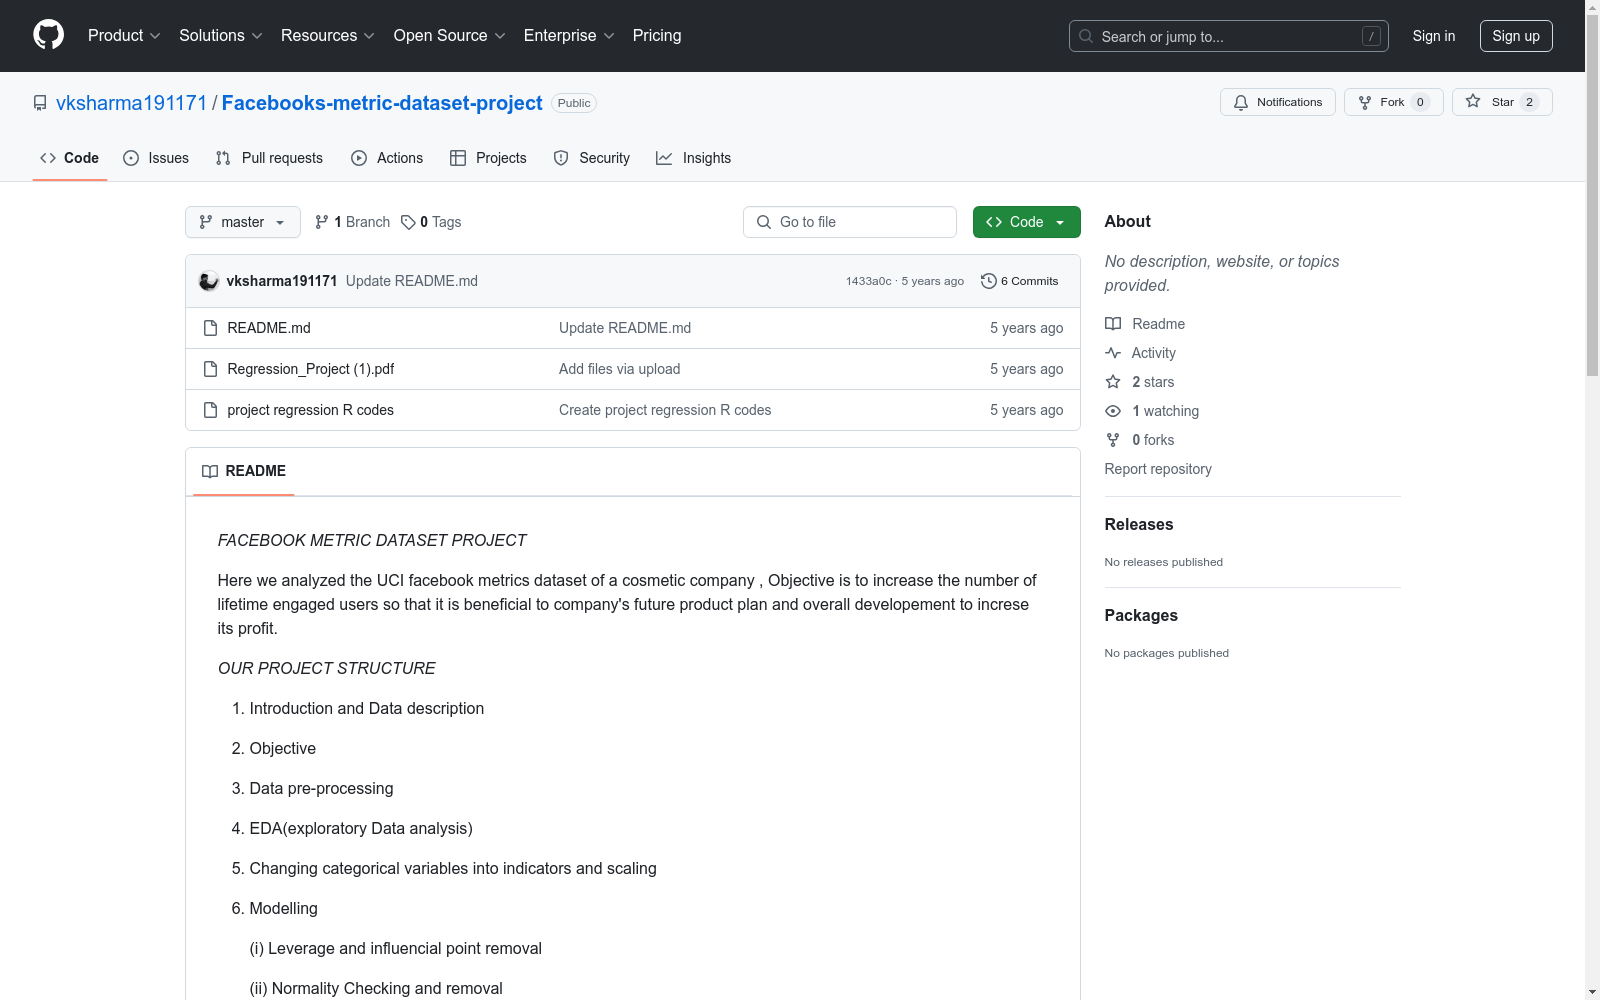Open the Projects tab

pos(488,158)
